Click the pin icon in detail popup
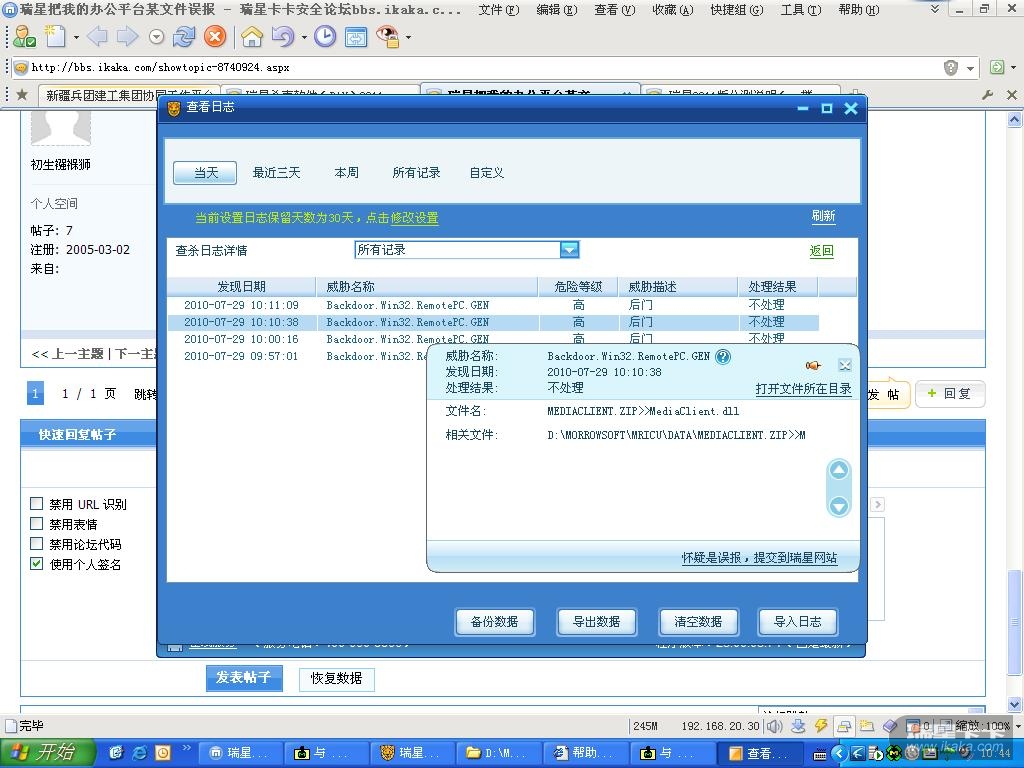The width and height of the screenshot is (1024, 768). click(x=813, y=365)
